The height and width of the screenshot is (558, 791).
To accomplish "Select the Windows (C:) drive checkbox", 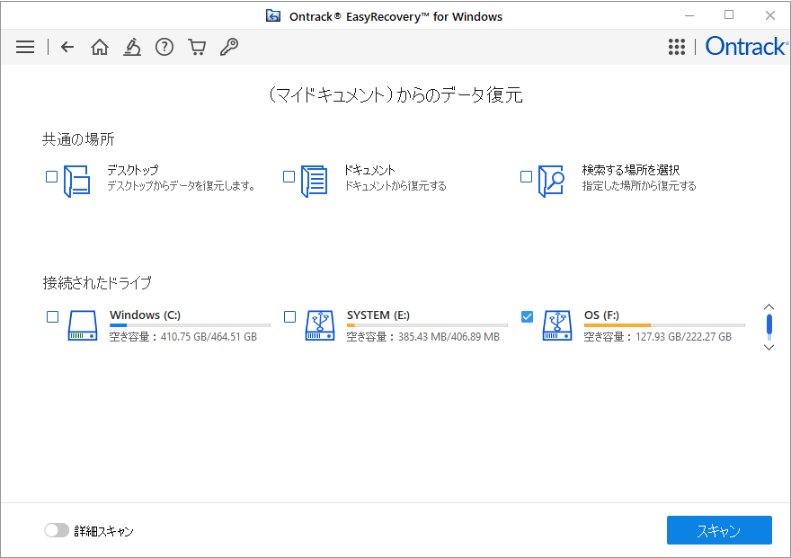I will click(53, 317).
